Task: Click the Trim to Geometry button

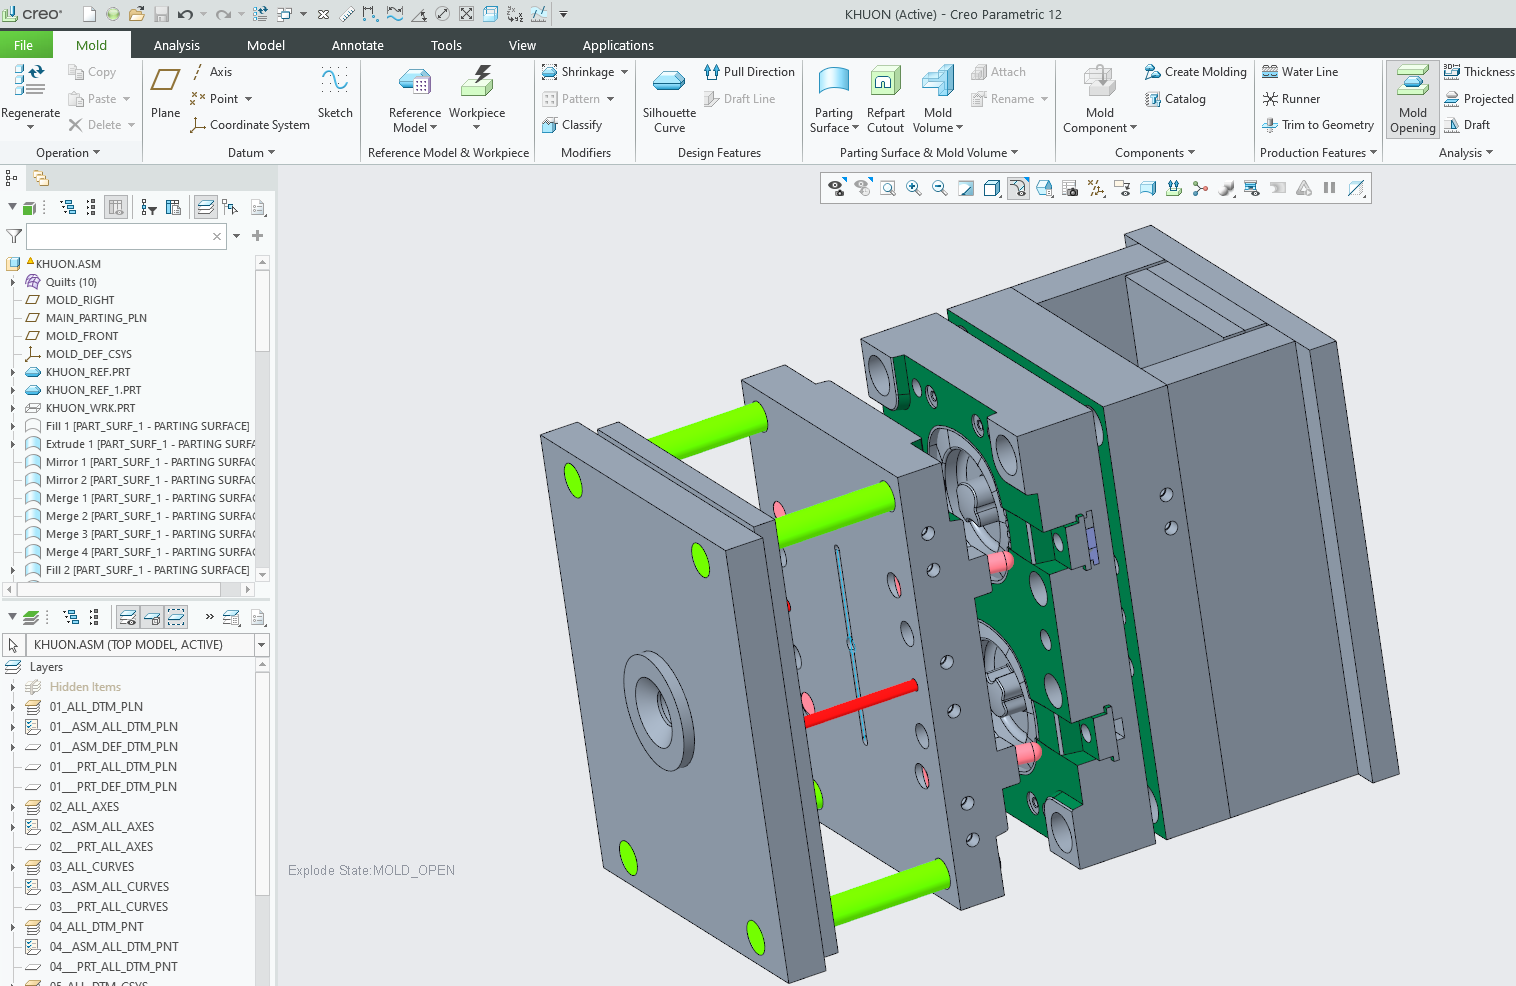Action: [1318, 125]
